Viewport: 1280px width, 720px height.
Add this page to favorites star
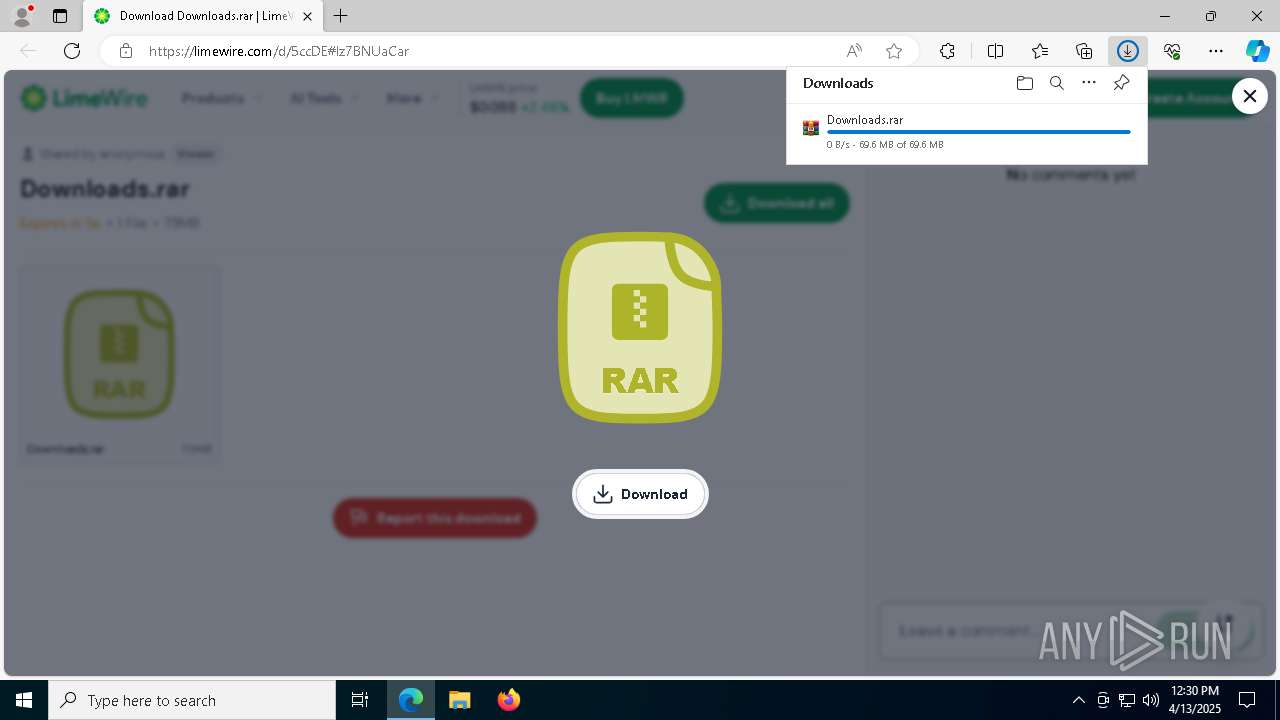pyautogui.click(x=894, y=51)
